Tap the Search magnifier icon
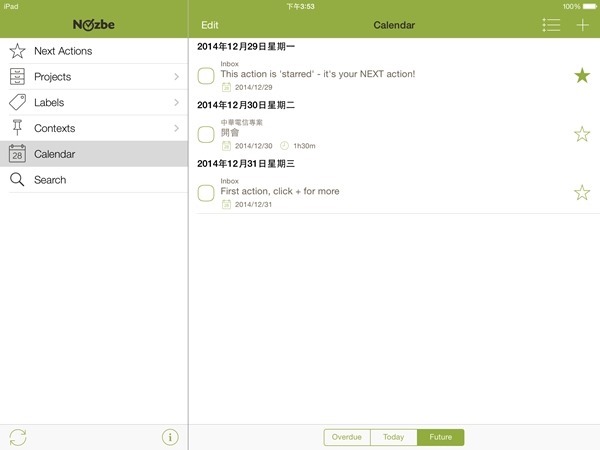This screenshot has height=450, width=600. tap(17, 179)
